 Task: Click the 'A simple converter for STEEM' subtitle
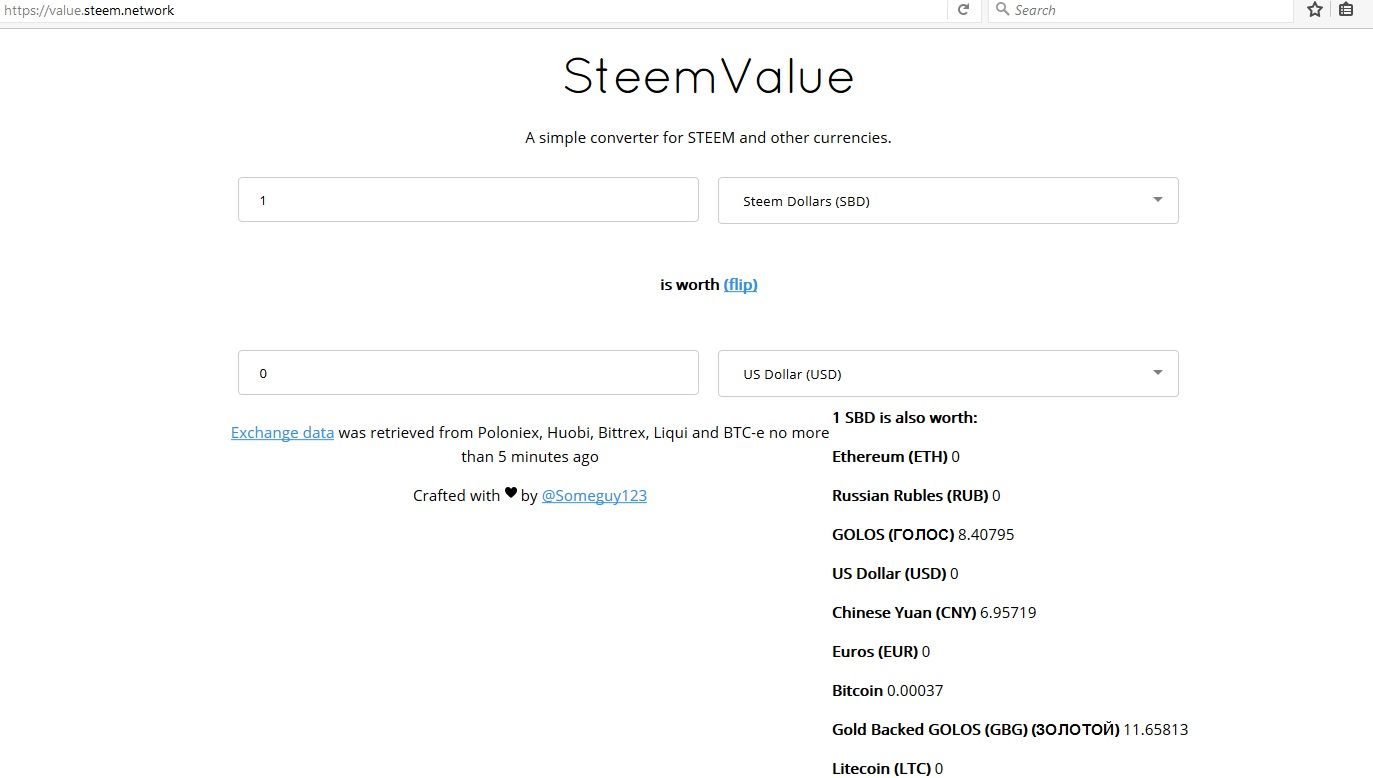708,138
